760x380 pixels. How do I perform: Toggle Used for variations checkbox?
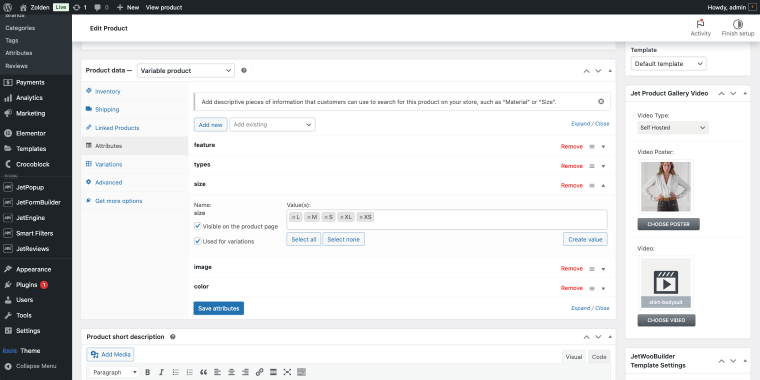(x=198, y=241)
